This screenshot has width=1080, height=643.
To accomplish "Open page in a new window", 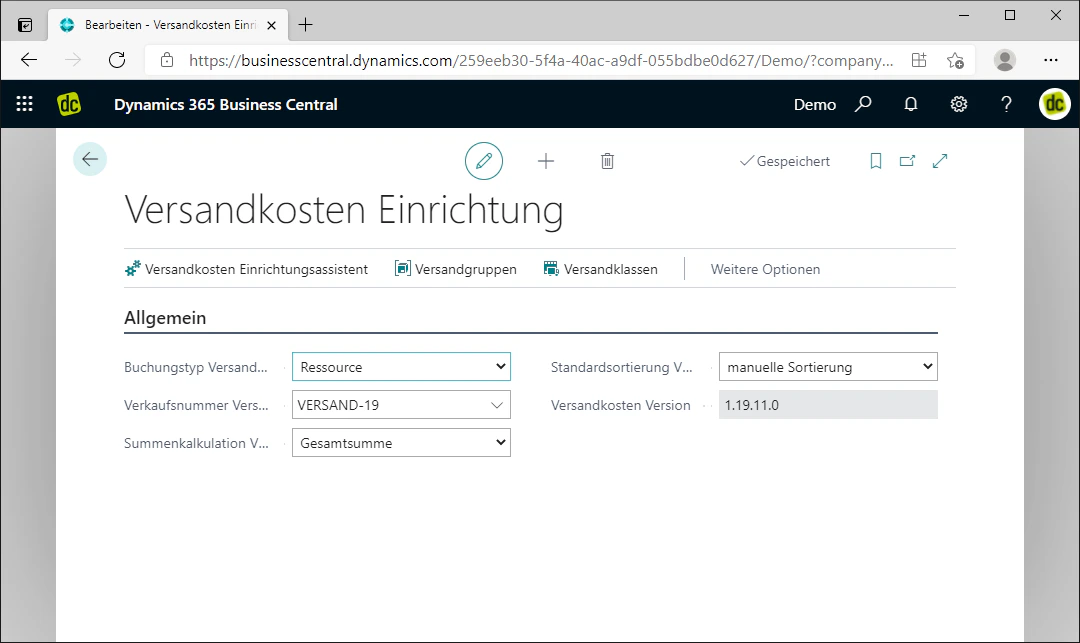I will 907,161.
